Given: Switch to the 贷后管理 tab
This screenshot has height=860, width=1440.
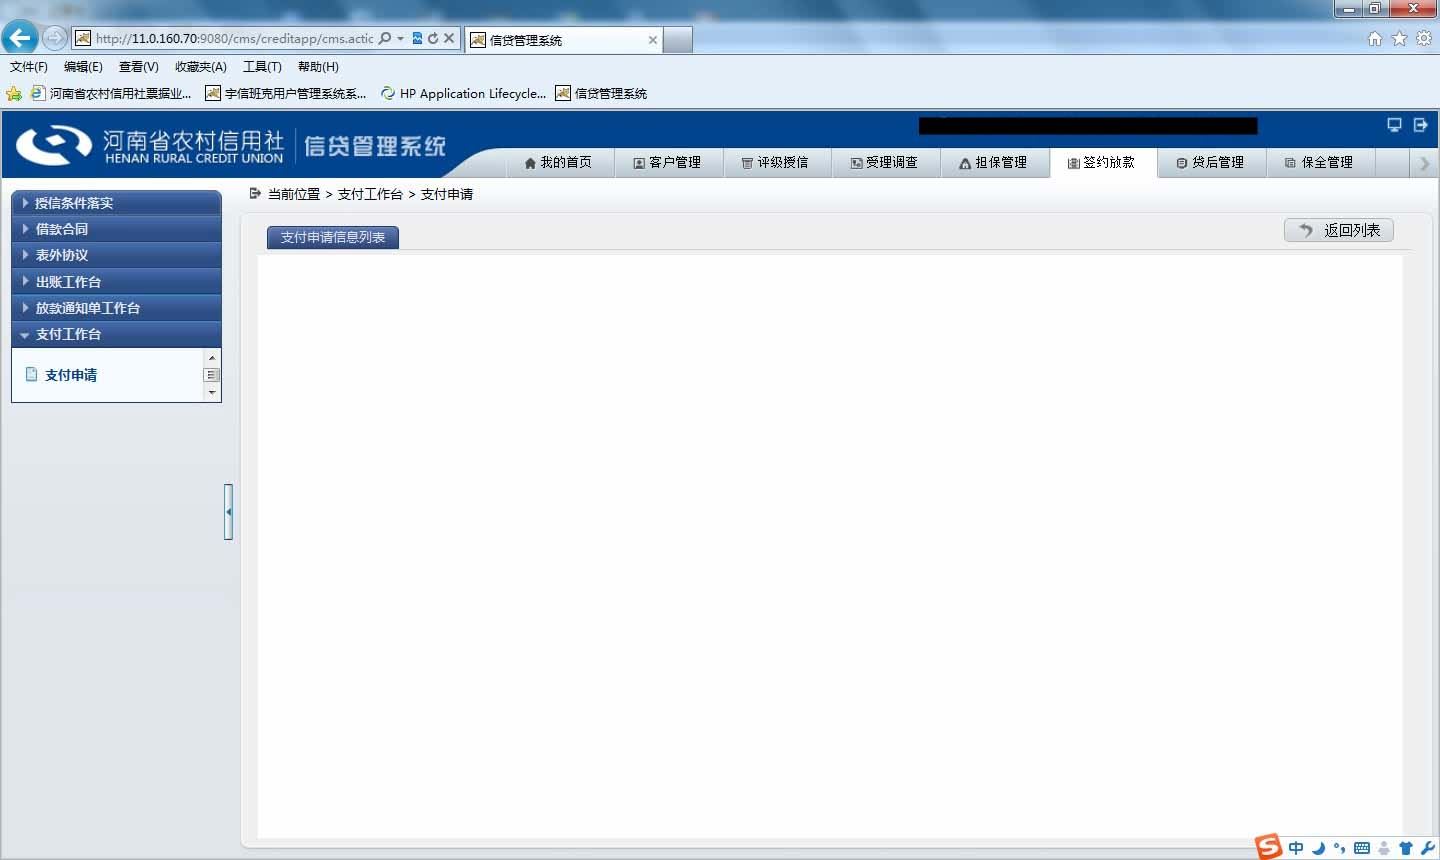Looking at the screenshot, I should click(x=1211, y=162).
